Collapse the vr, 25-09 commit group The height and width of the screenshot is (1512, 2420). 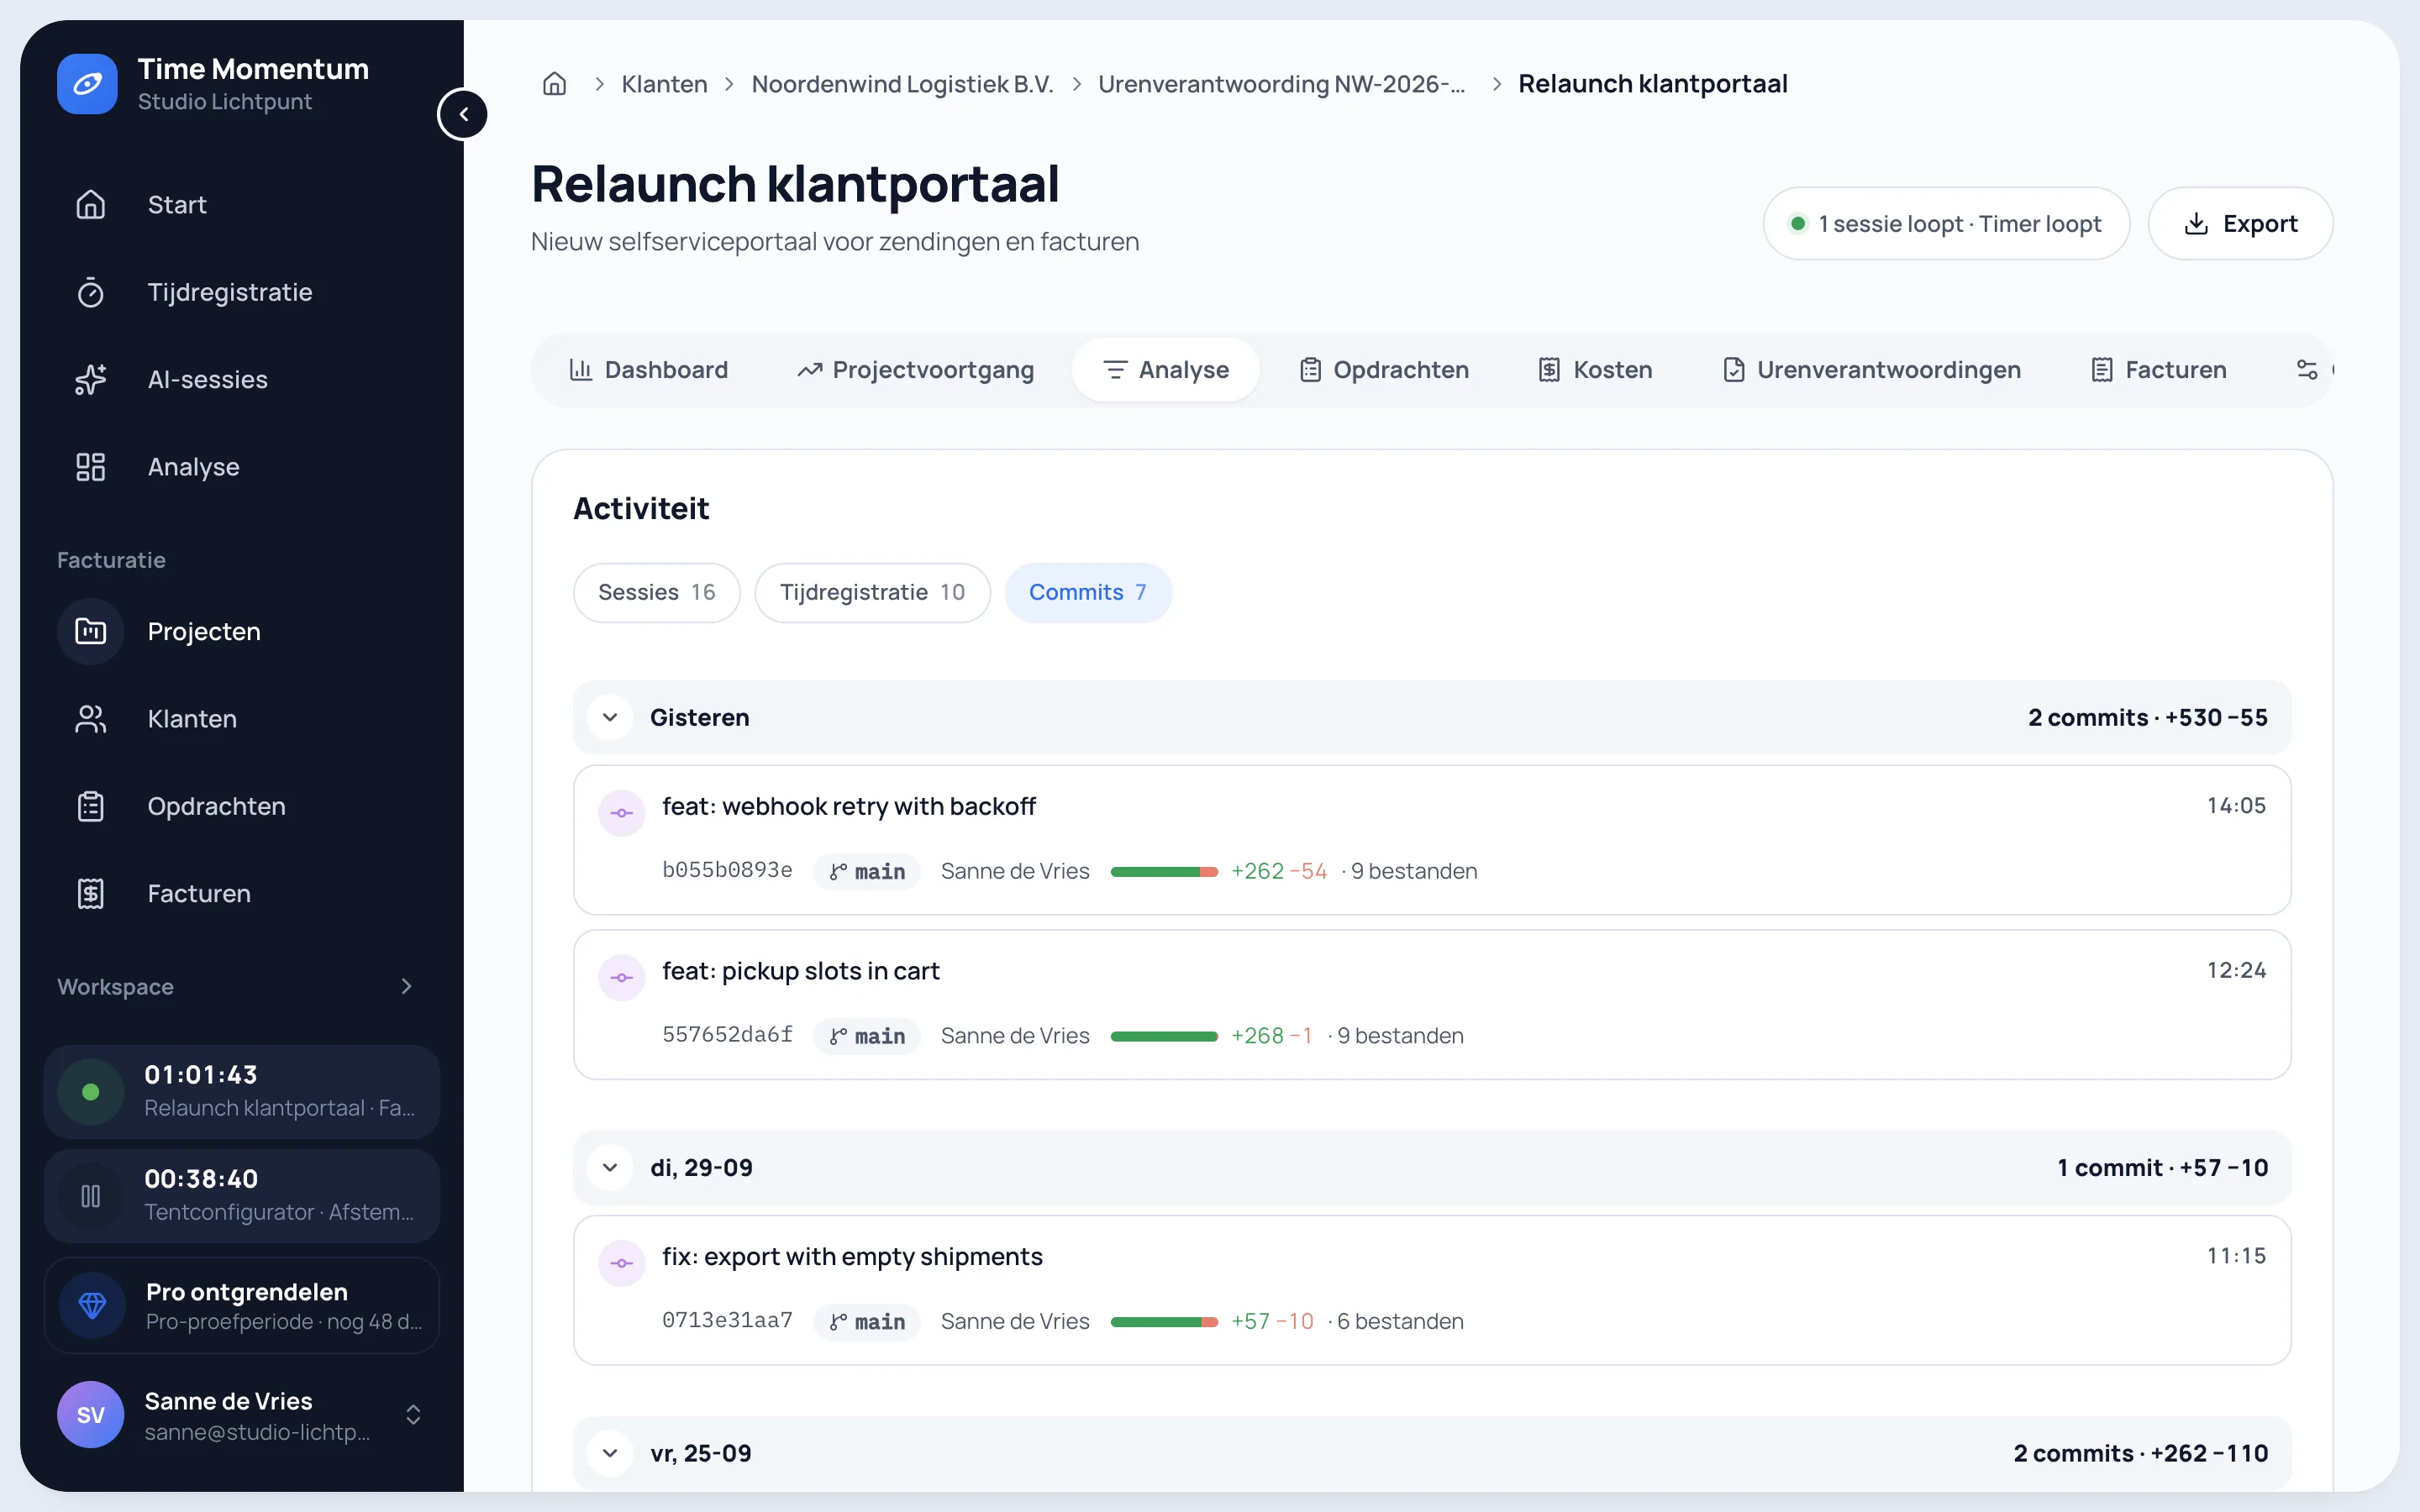click(x=610, y=1453)
